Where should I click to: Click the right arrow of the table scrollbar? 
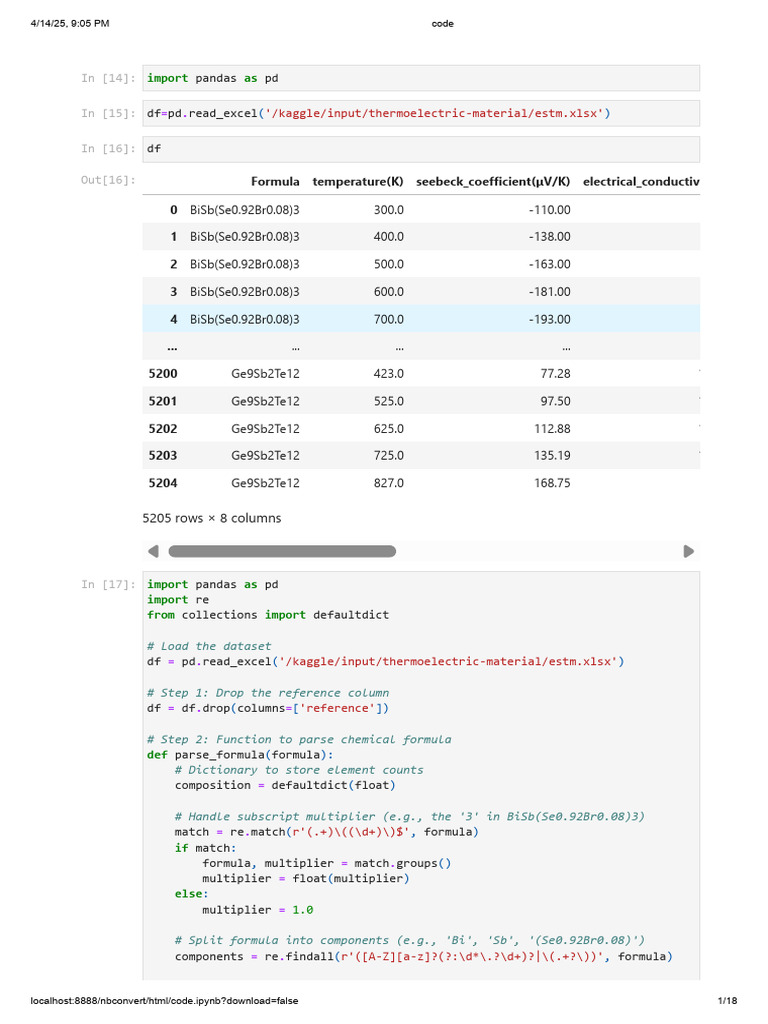(x=688, y=551)
